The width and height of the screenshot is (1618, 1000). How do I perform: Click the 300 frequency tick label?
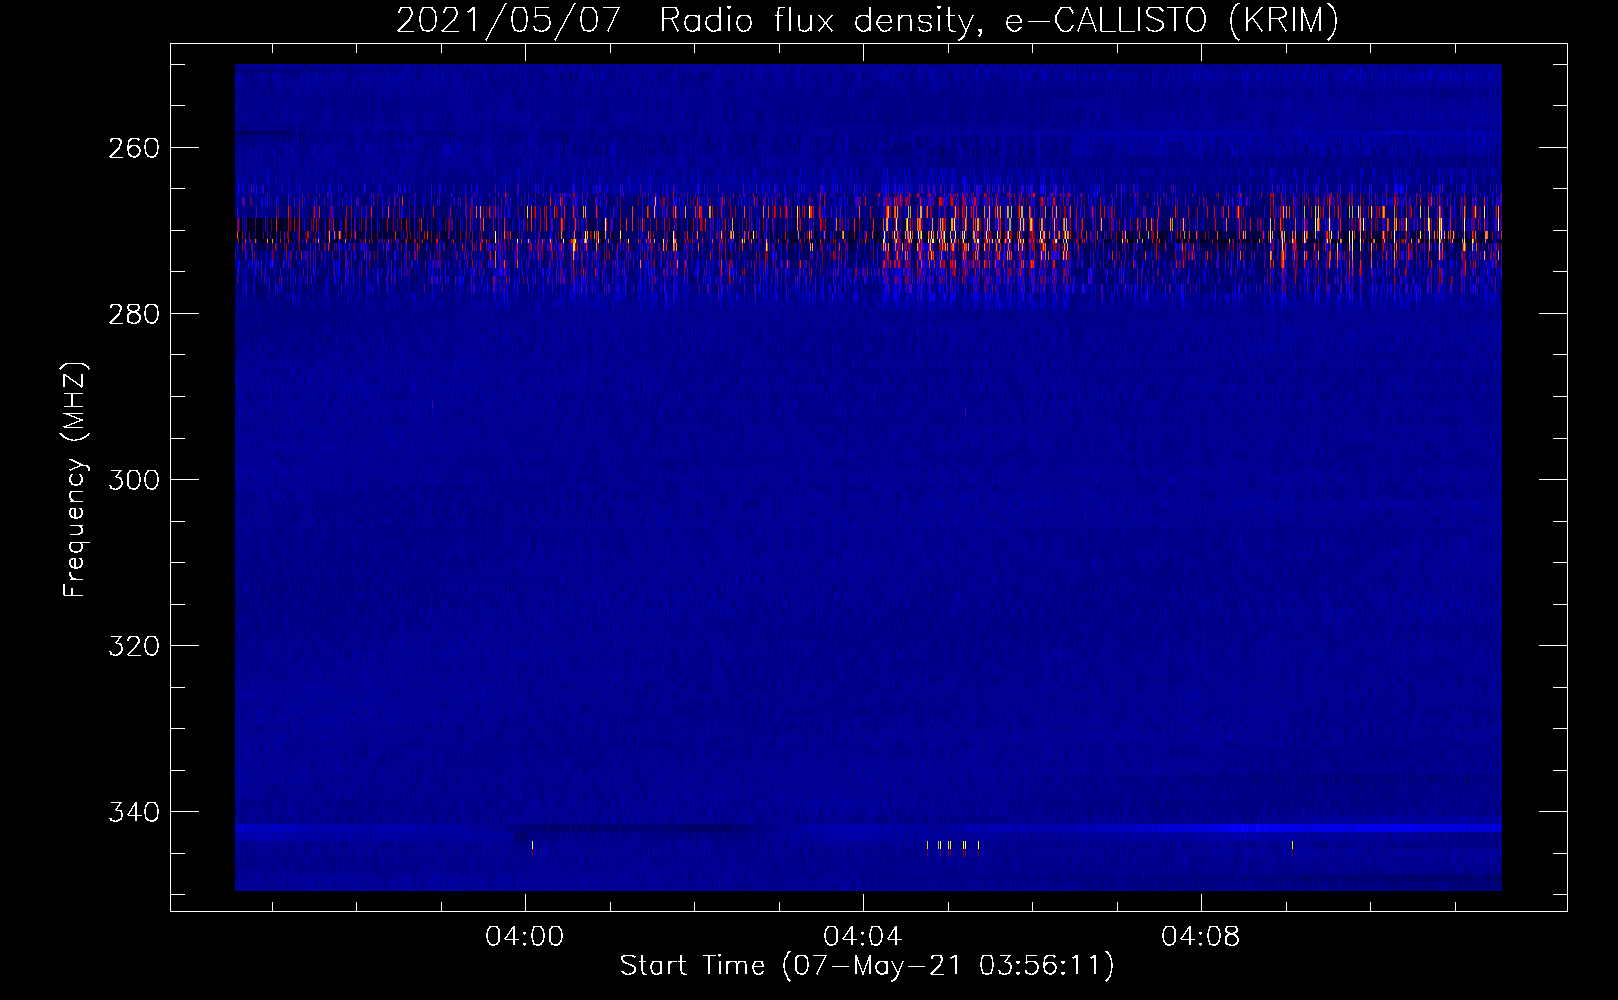tap(134, 480)
